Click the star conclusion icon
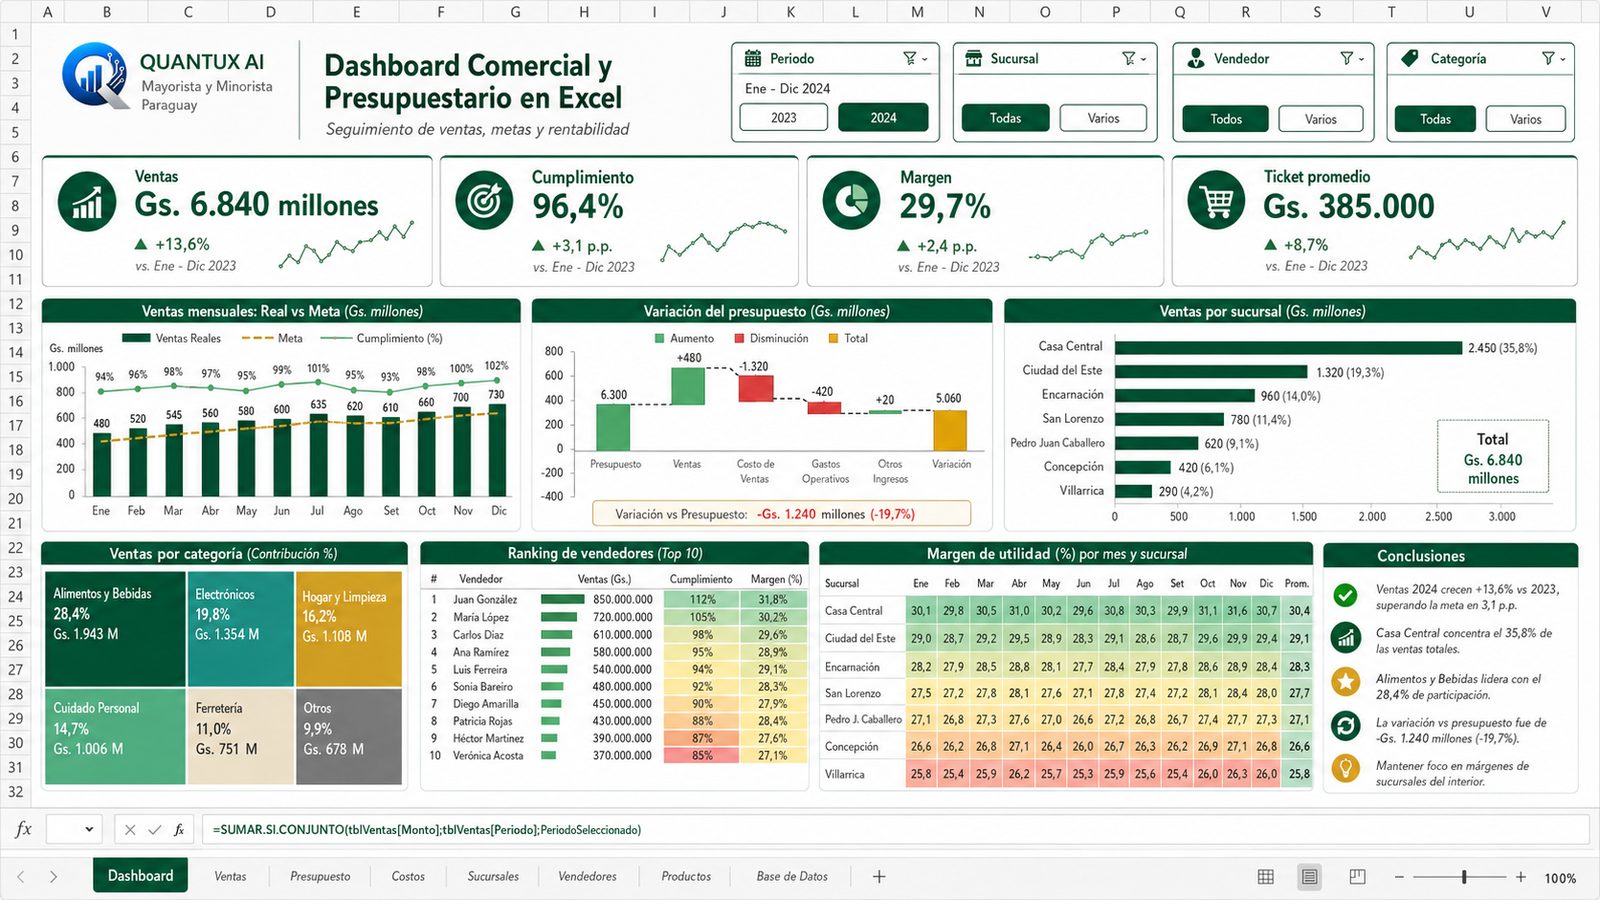Viewport: 1600px width, 900px height. [x=1346, y=682]
